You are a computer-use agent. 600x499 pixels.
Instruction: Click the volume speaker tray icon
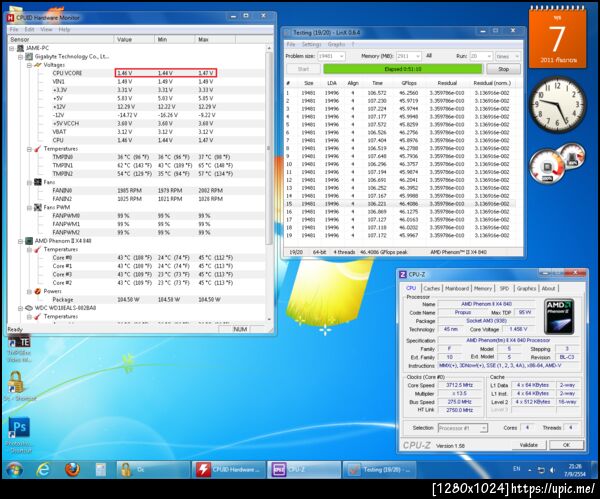(553, 470)
